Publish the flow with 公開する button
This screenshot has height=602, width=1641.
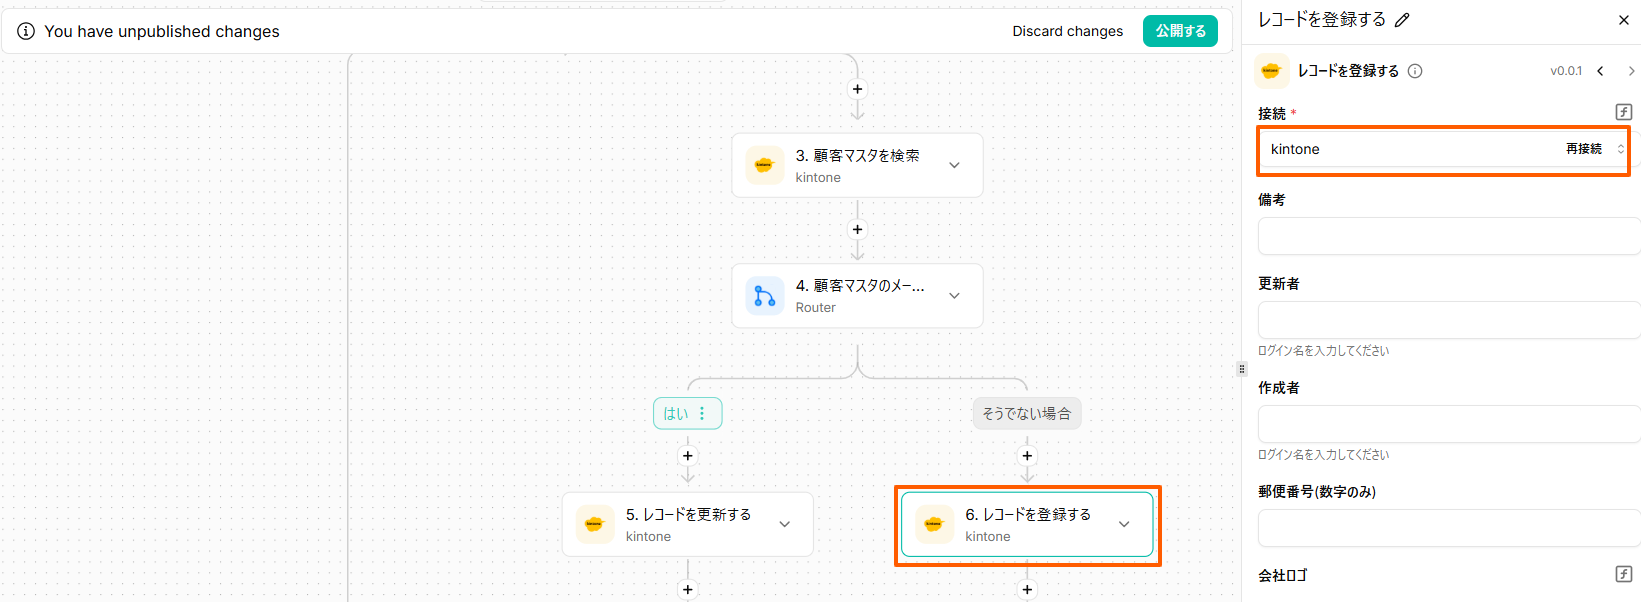click(1180, 31)
